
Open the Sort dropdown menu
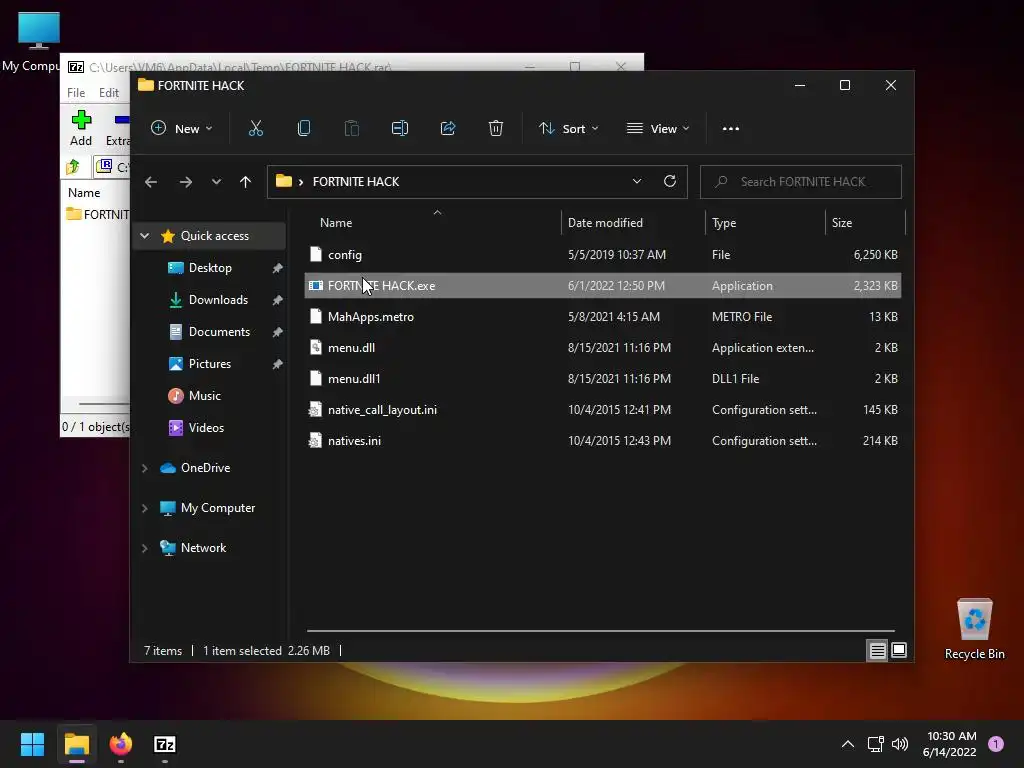(x=568, y=129)
